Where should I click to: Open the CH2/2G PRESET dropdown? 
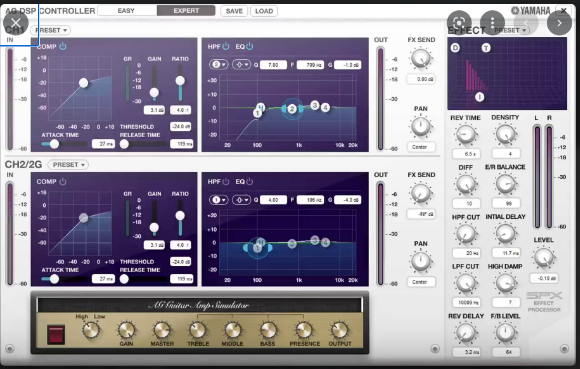68,165
